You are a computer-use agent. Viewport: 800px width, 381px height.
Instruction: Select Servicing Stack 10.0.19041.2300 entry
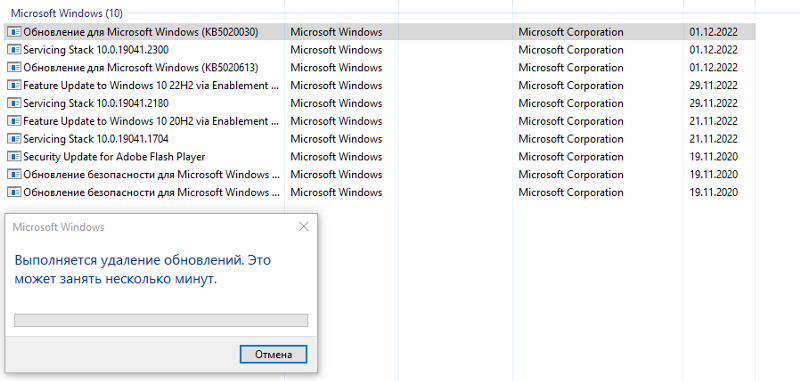point(96,50)
